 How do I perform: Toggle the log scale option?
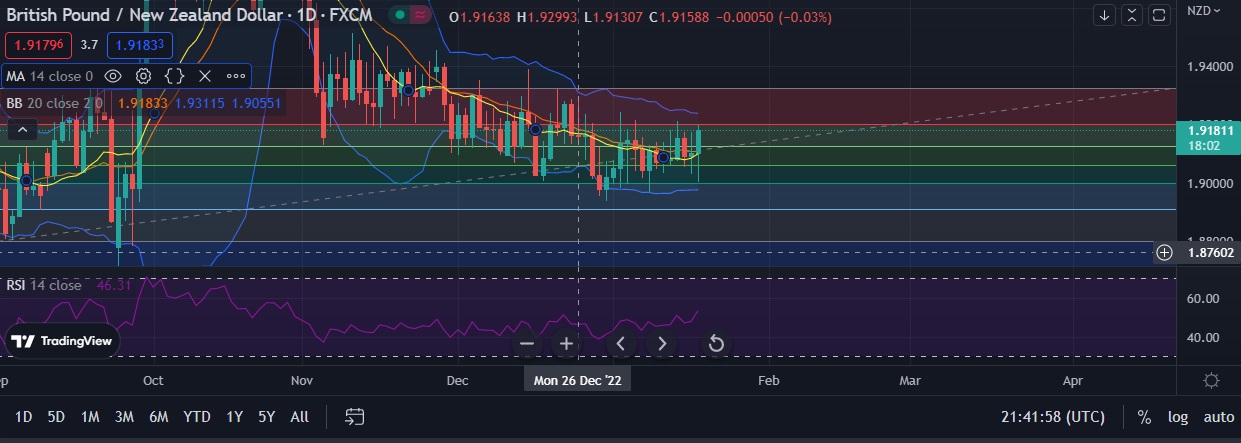point(1177,417)
